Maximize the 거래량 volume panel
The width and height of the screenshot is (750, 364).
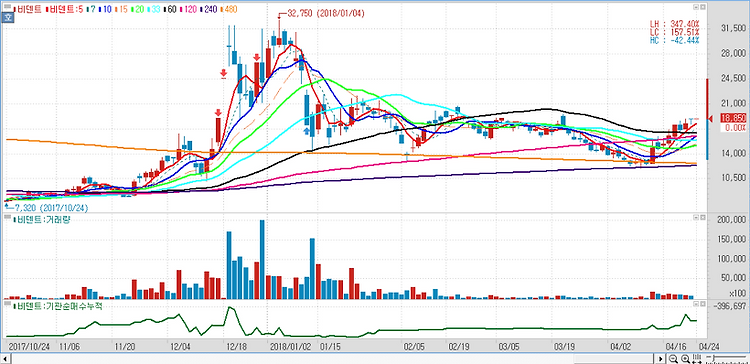click(x=703, y=218)
